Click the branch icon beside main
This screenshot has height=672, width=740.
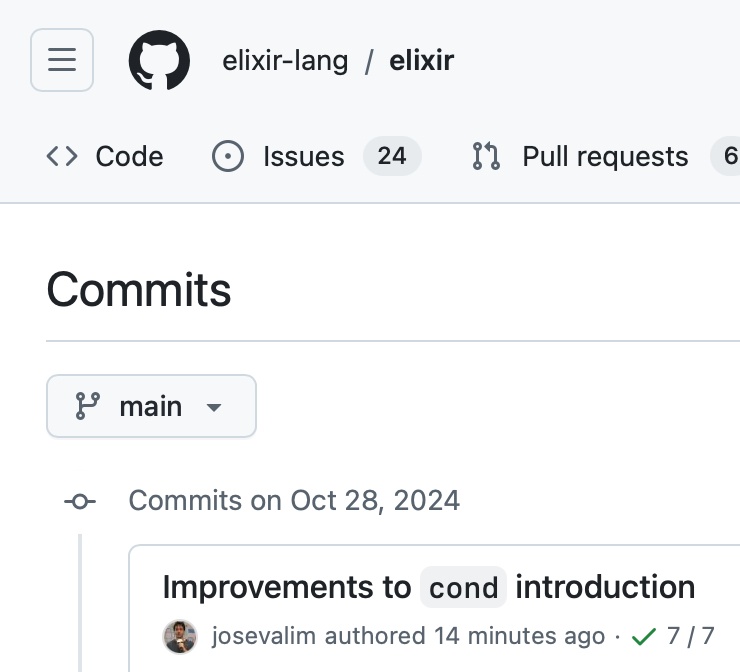coord(88,406)
